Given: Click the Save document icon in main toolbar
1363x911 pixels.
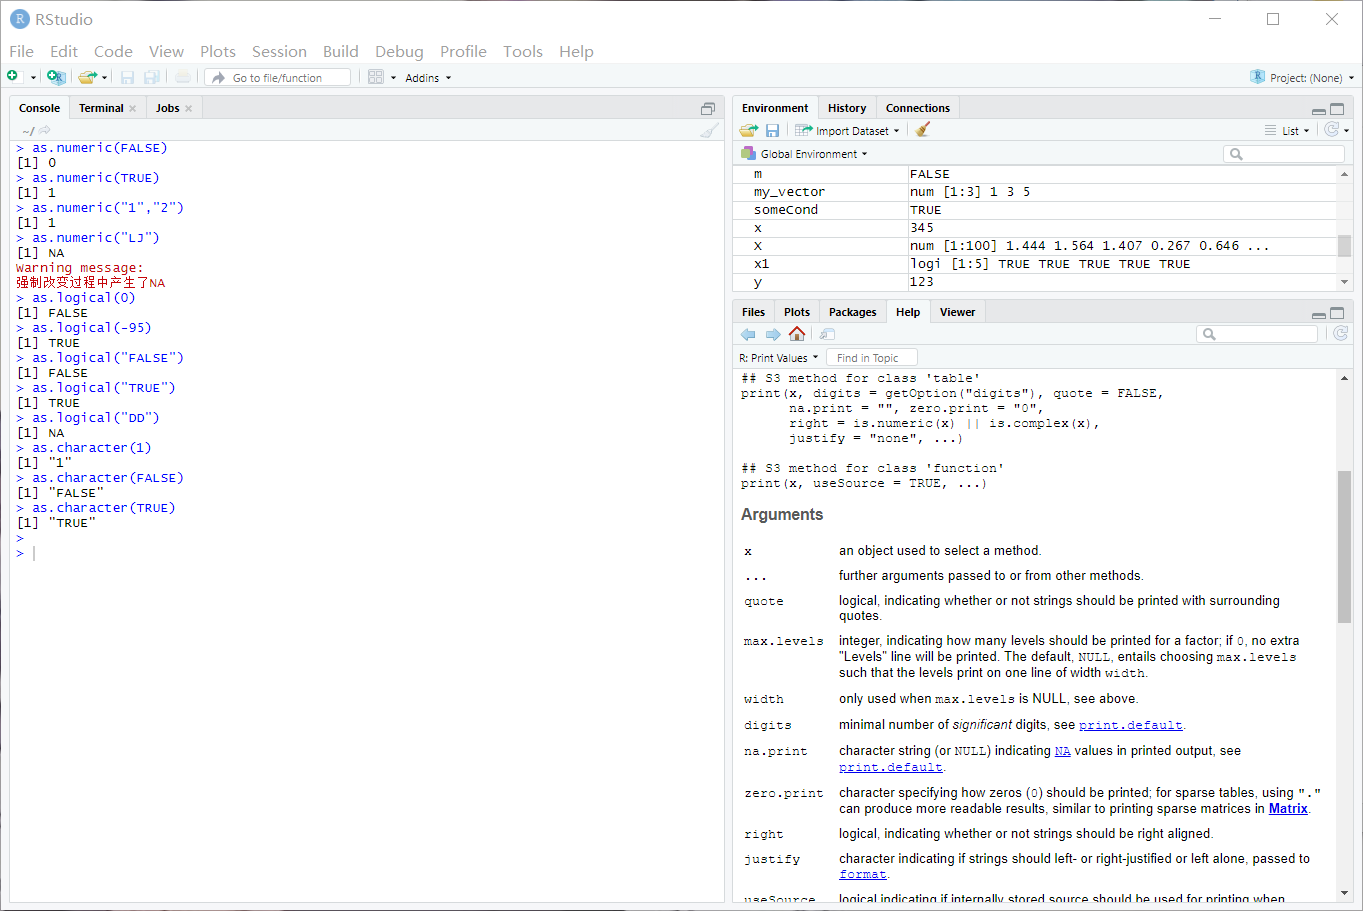Looking at the screenshot, I should (127, 77).
